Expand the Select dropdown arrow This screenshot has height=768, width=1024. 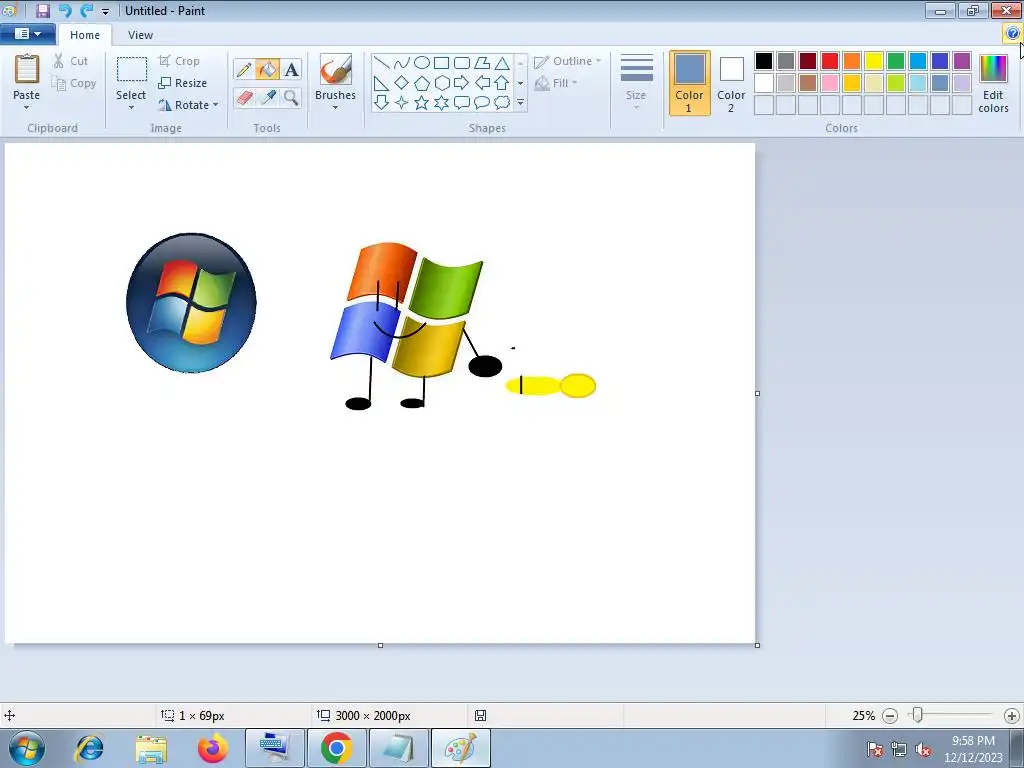[x=131, y=108]
